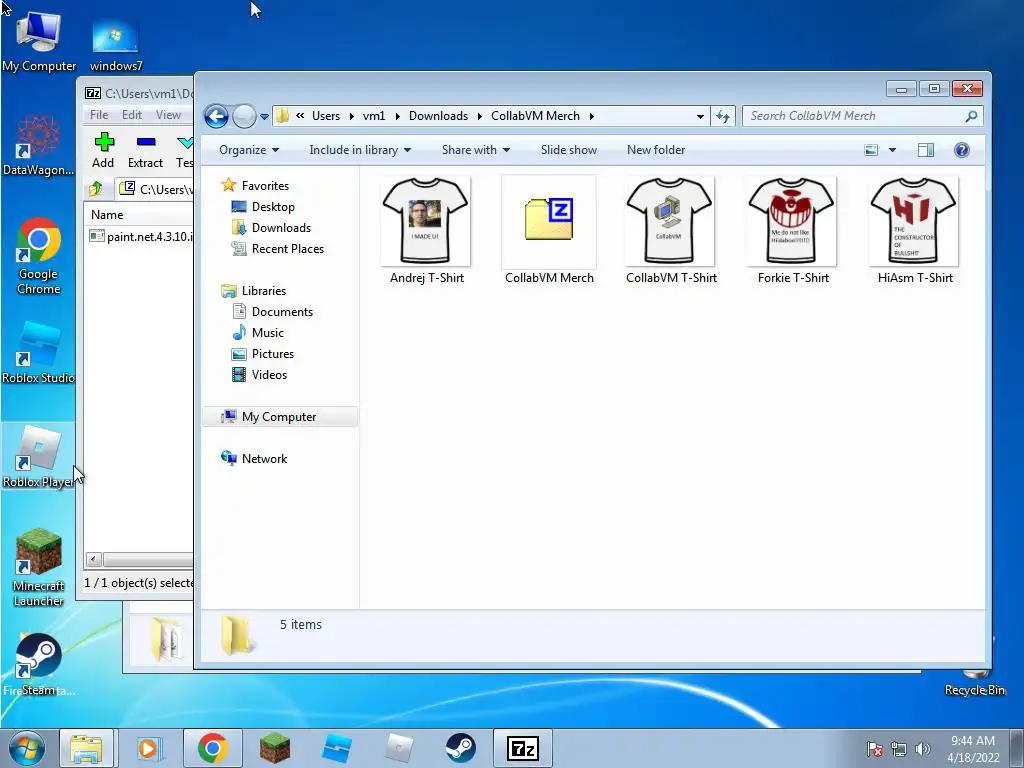
Task: Open the Include in library dropdown
Action: click(360, 150)
